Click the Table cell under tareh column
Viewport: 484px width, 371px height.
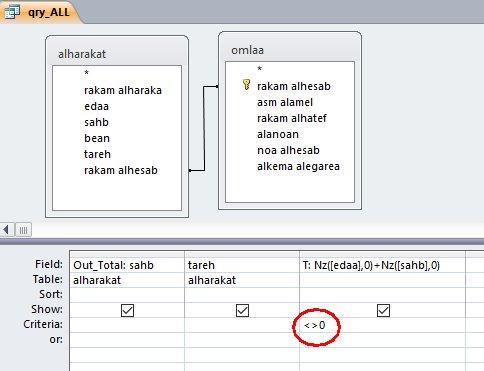point(242,280)
